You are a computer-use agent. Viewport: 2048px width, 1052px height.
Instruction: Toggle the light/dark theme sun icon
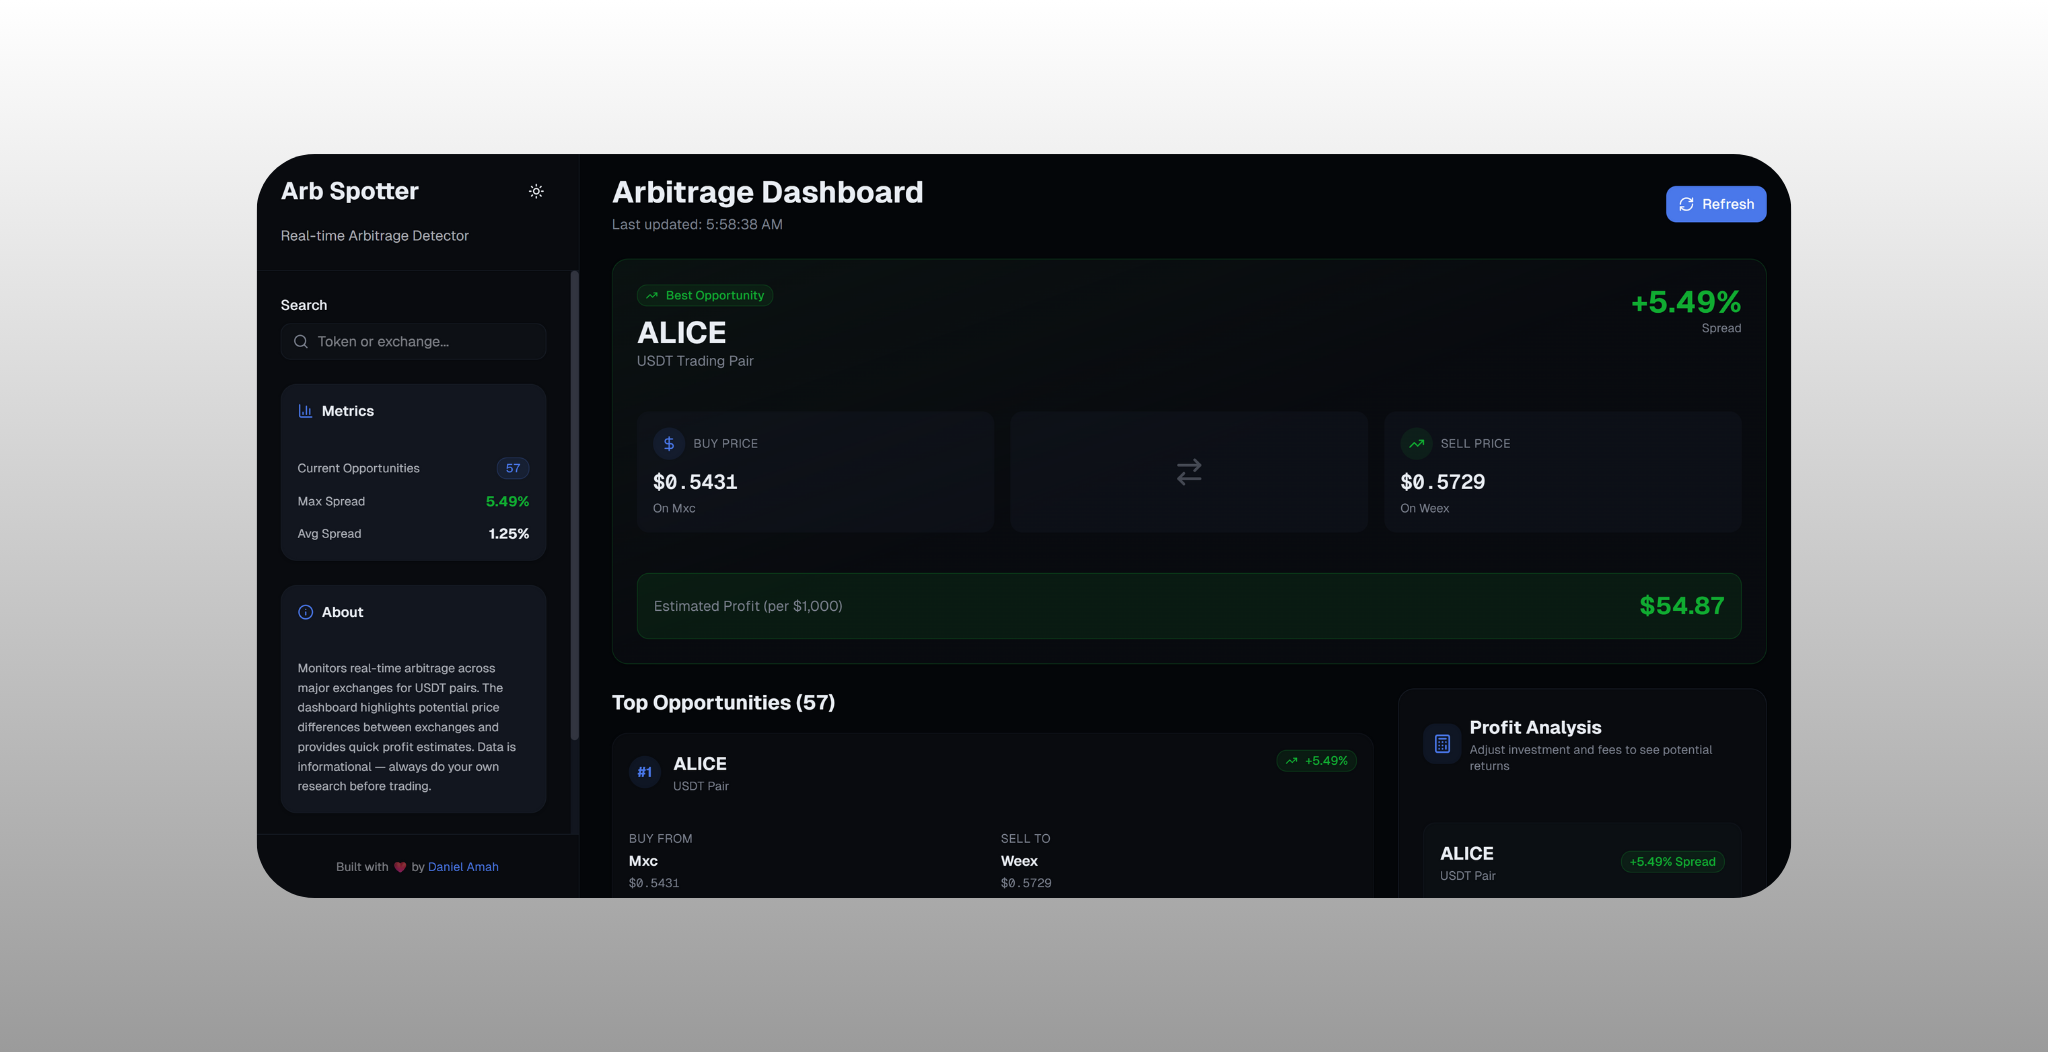536,191
